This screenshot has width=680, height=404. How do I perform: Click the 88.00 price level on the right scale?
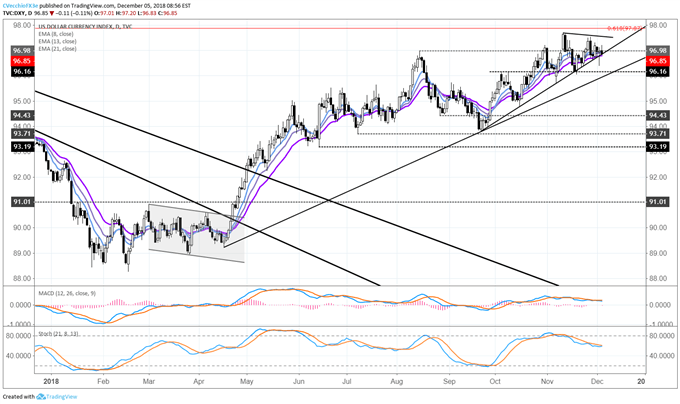pos(657,279)
